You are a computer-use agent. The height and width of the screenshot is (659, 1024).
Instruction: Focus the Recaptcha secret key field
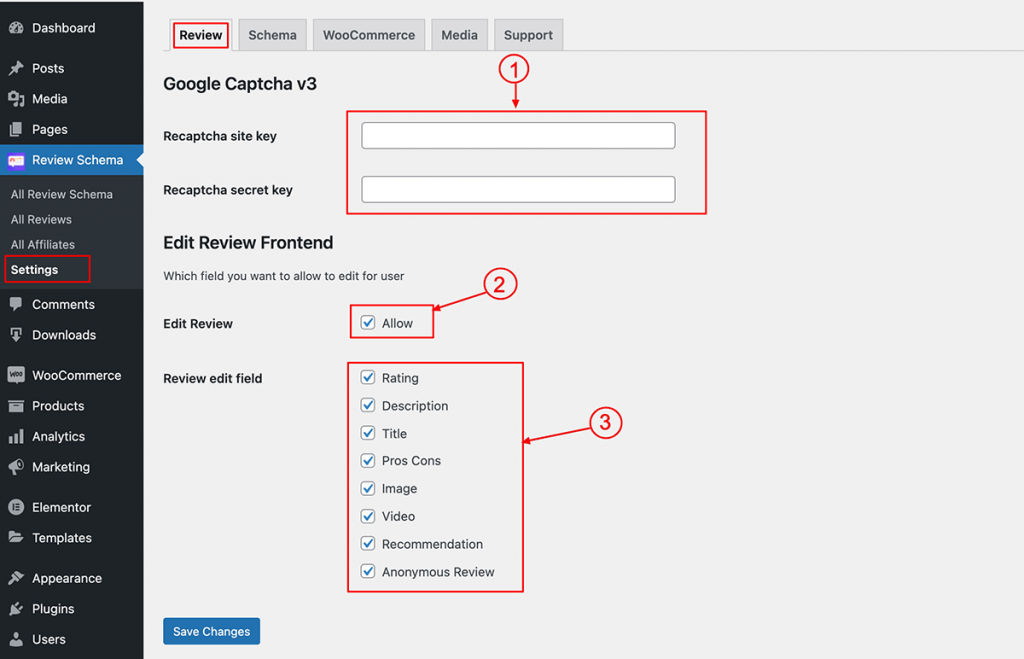(x=519, y=189)
